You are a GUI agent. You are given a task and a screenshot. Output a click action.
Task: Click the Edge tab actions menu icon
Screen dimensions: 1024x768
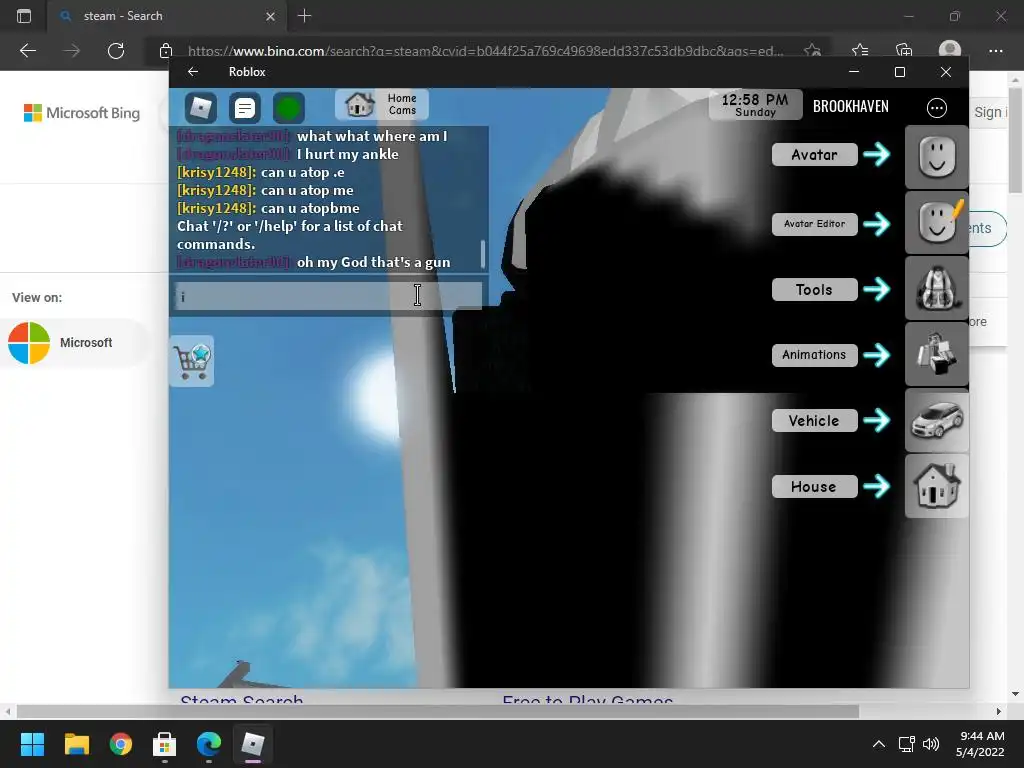pyautogui.click(x=24, y=16)
